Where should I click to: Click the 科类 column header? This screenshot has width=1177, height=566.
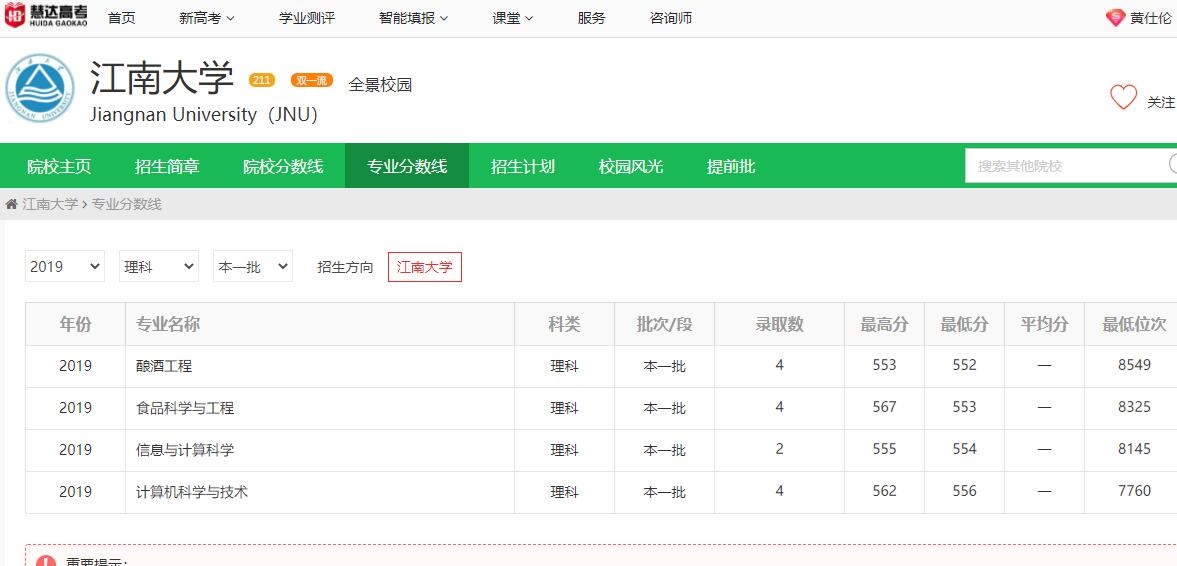tap(564, 324)
